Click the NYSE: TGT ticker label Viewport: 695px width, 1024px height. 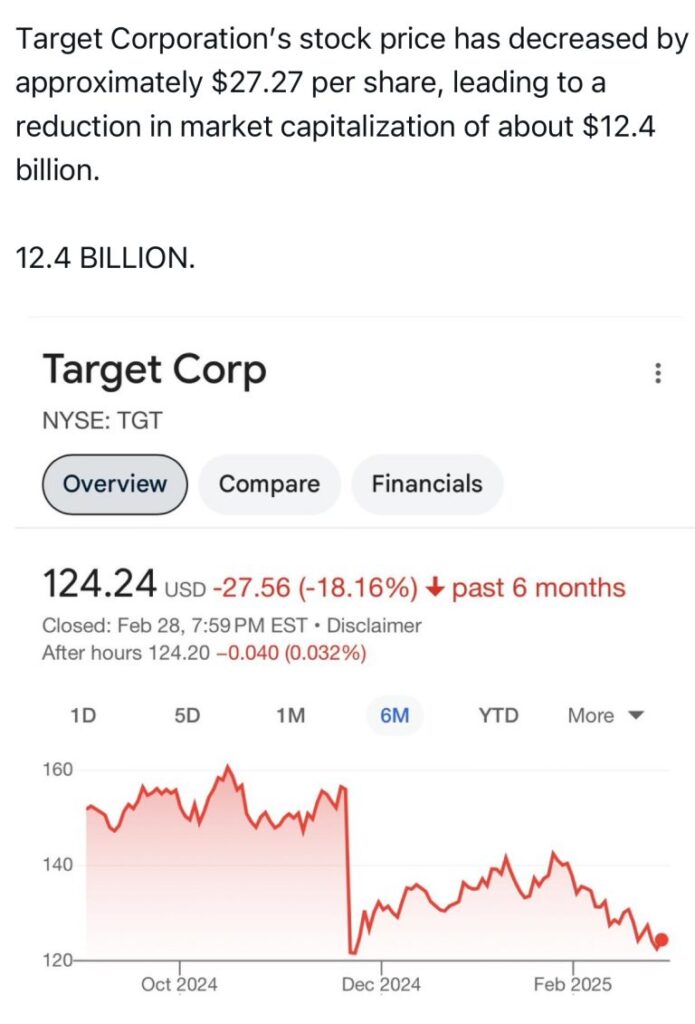(x=100, y=421)
